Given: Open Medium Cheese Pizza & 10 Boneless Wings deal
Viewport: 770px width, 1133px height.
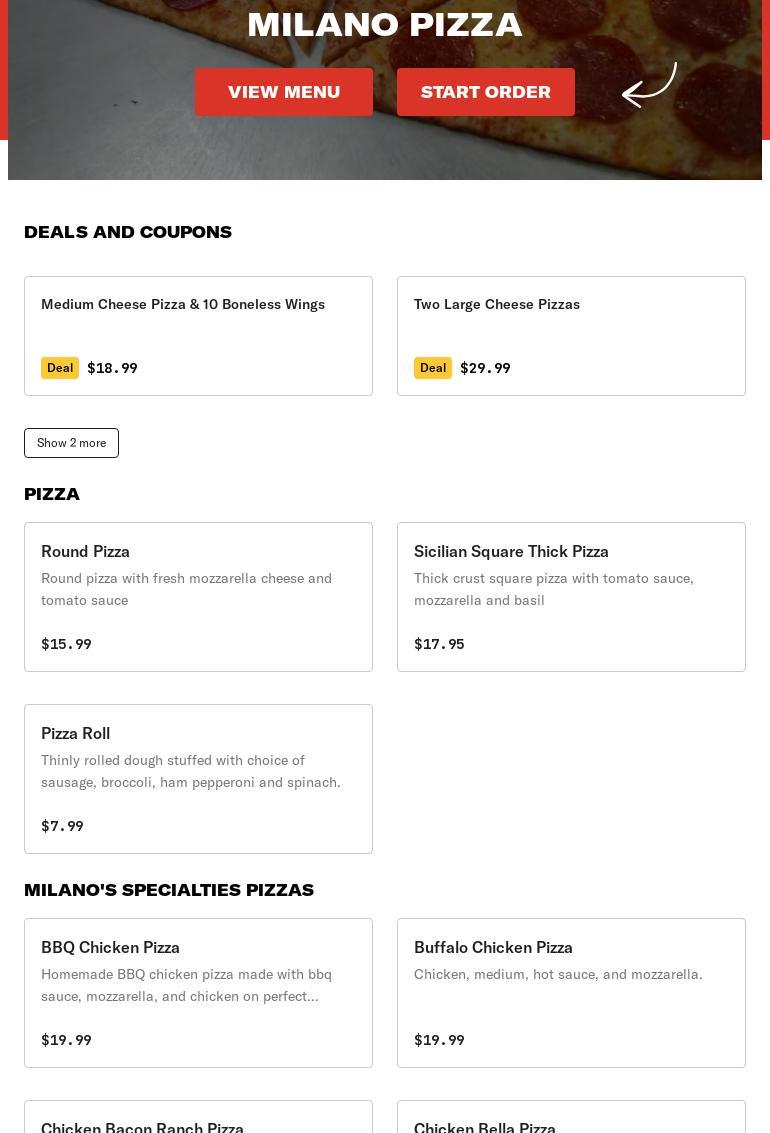Looking at the screenshot, I should click(198, 335).
